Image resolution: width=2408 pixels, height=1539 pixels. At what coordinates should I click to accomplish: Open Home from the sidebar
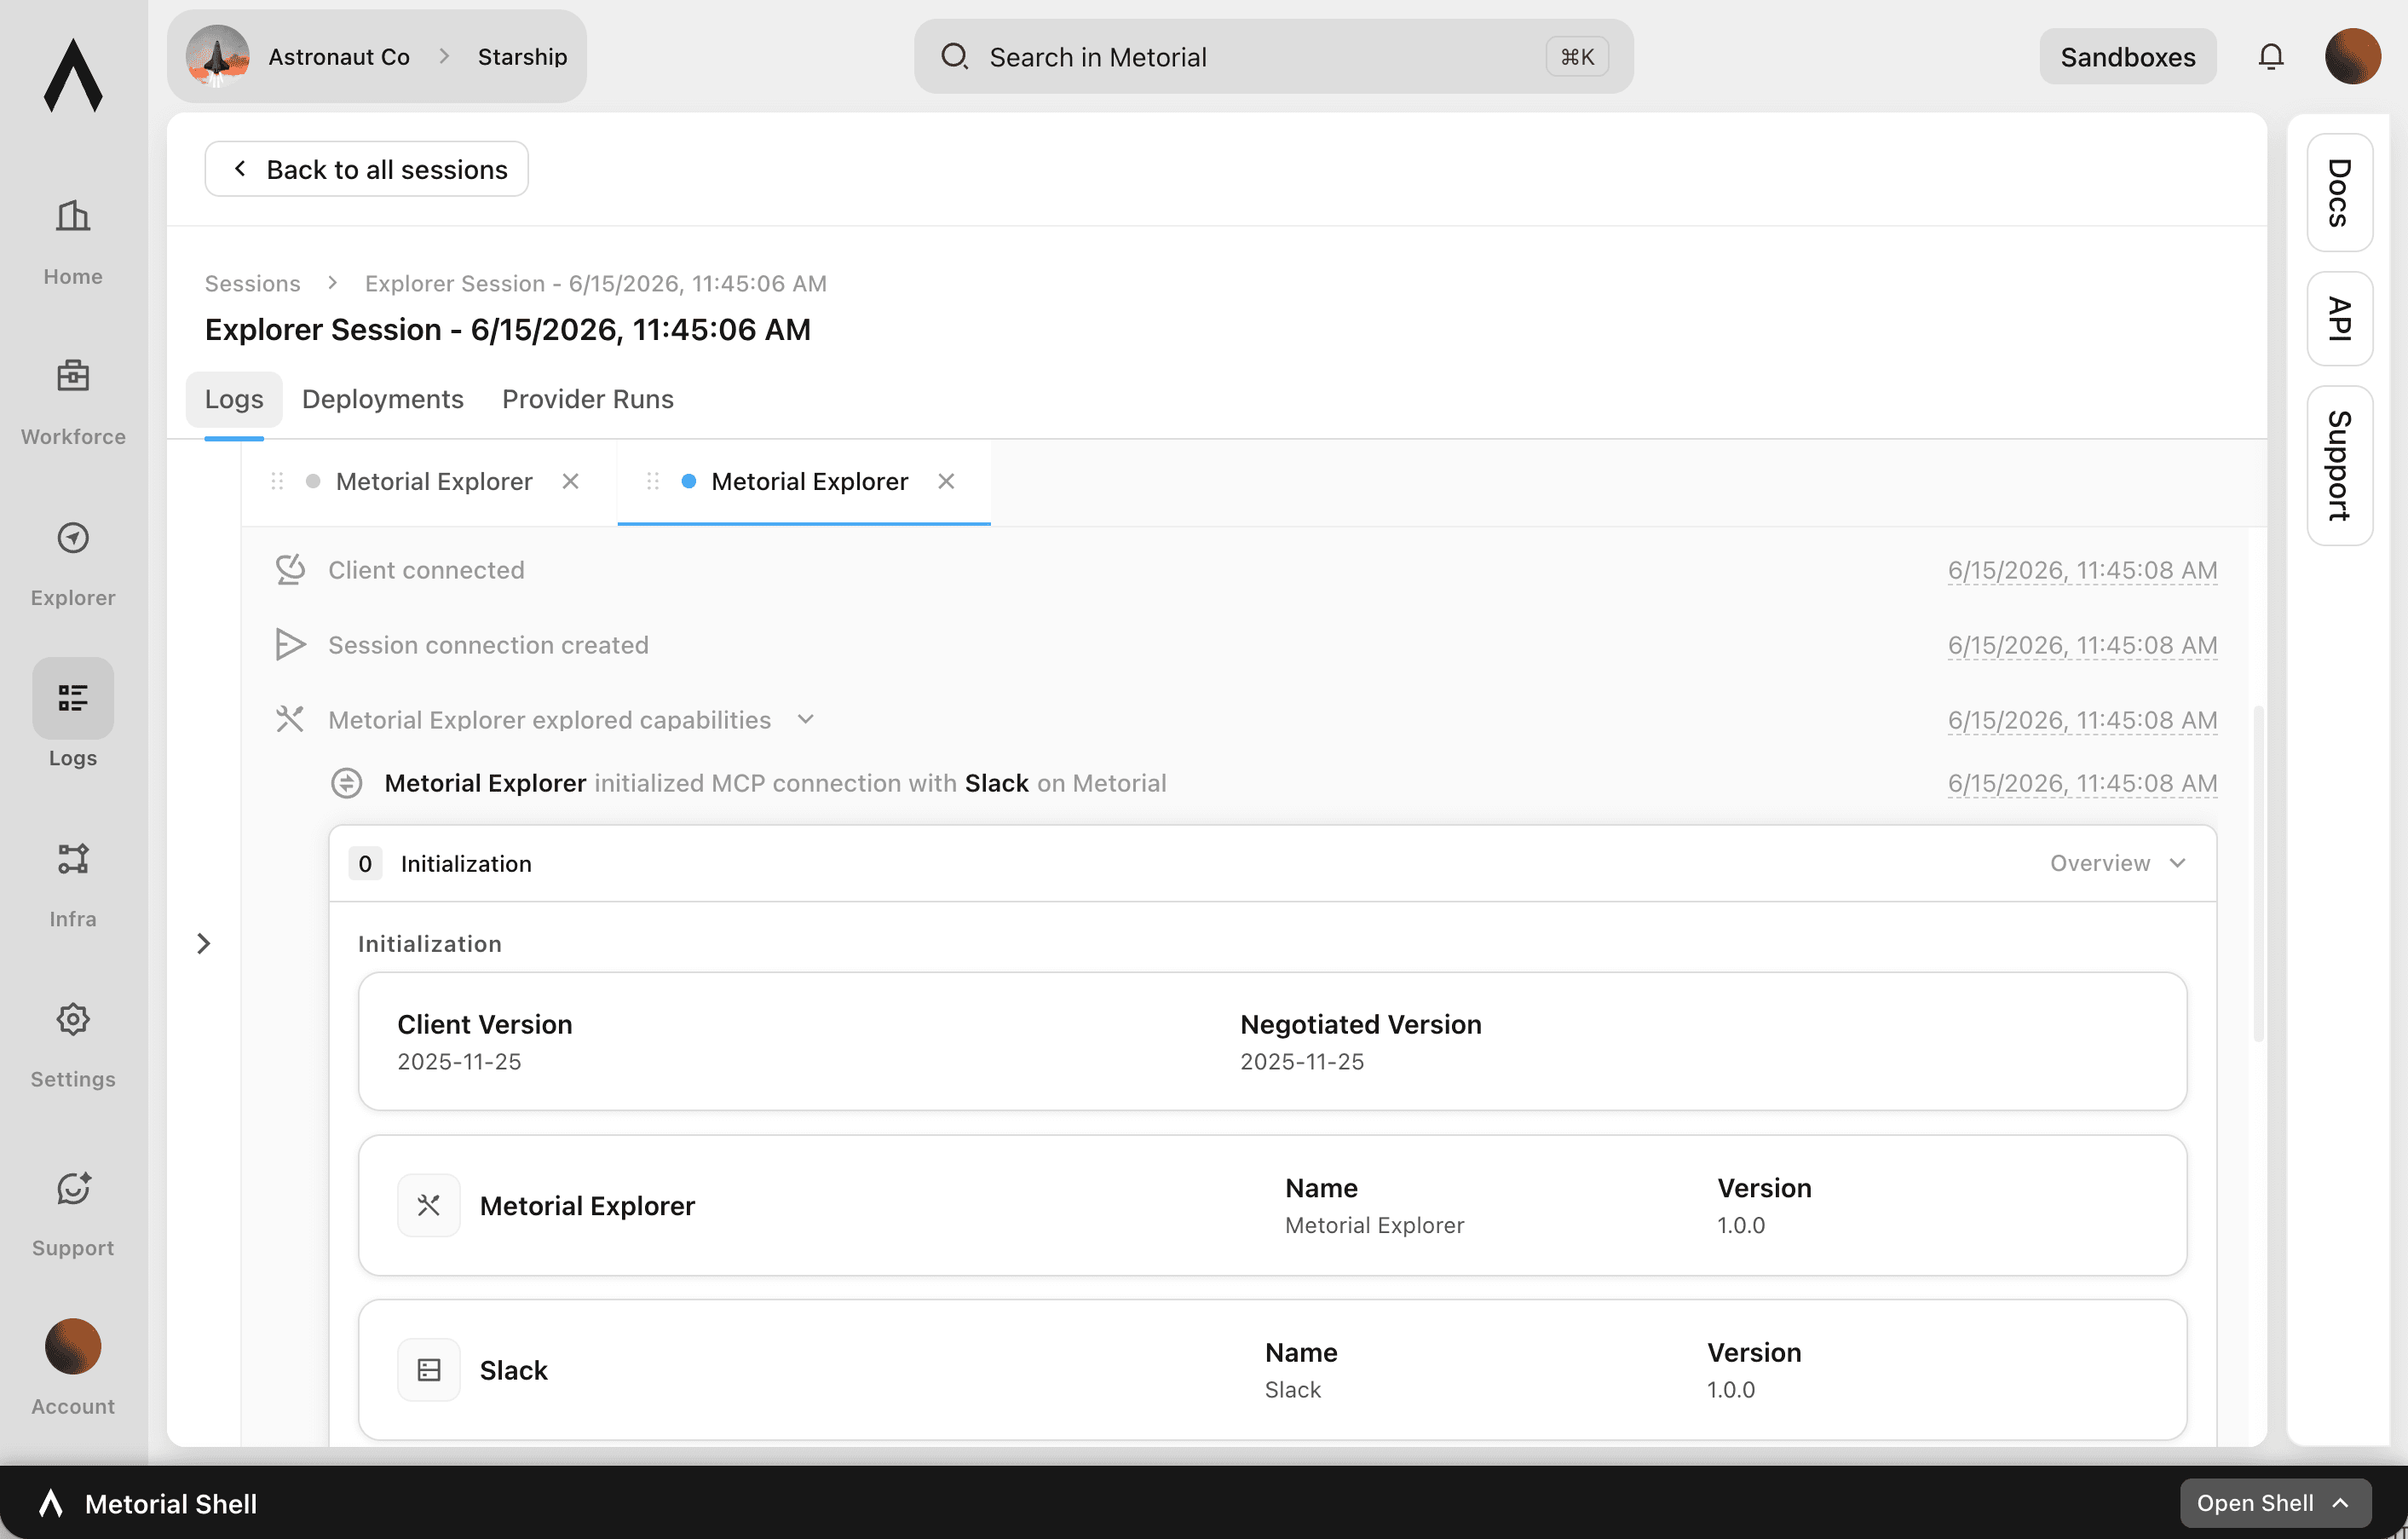[73, 241]
